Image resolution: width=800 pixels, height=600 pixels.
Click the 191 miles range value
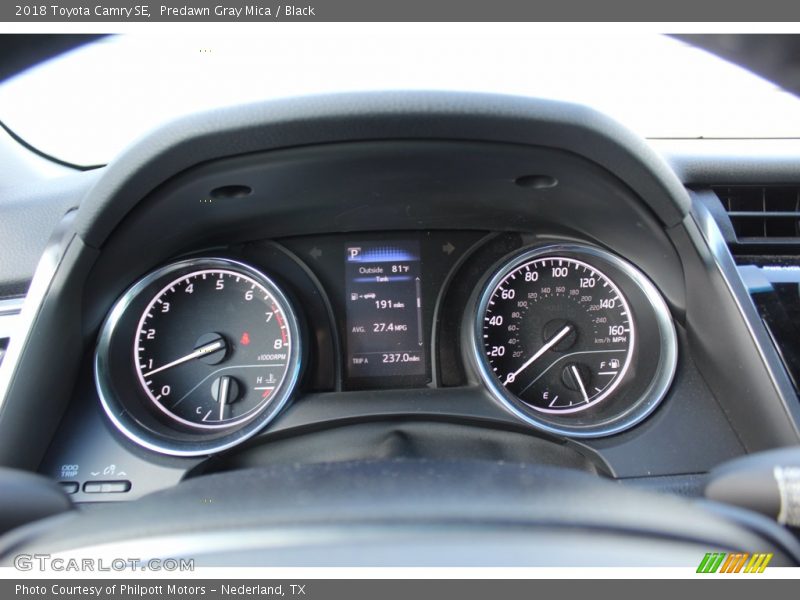tap(389, 305)
